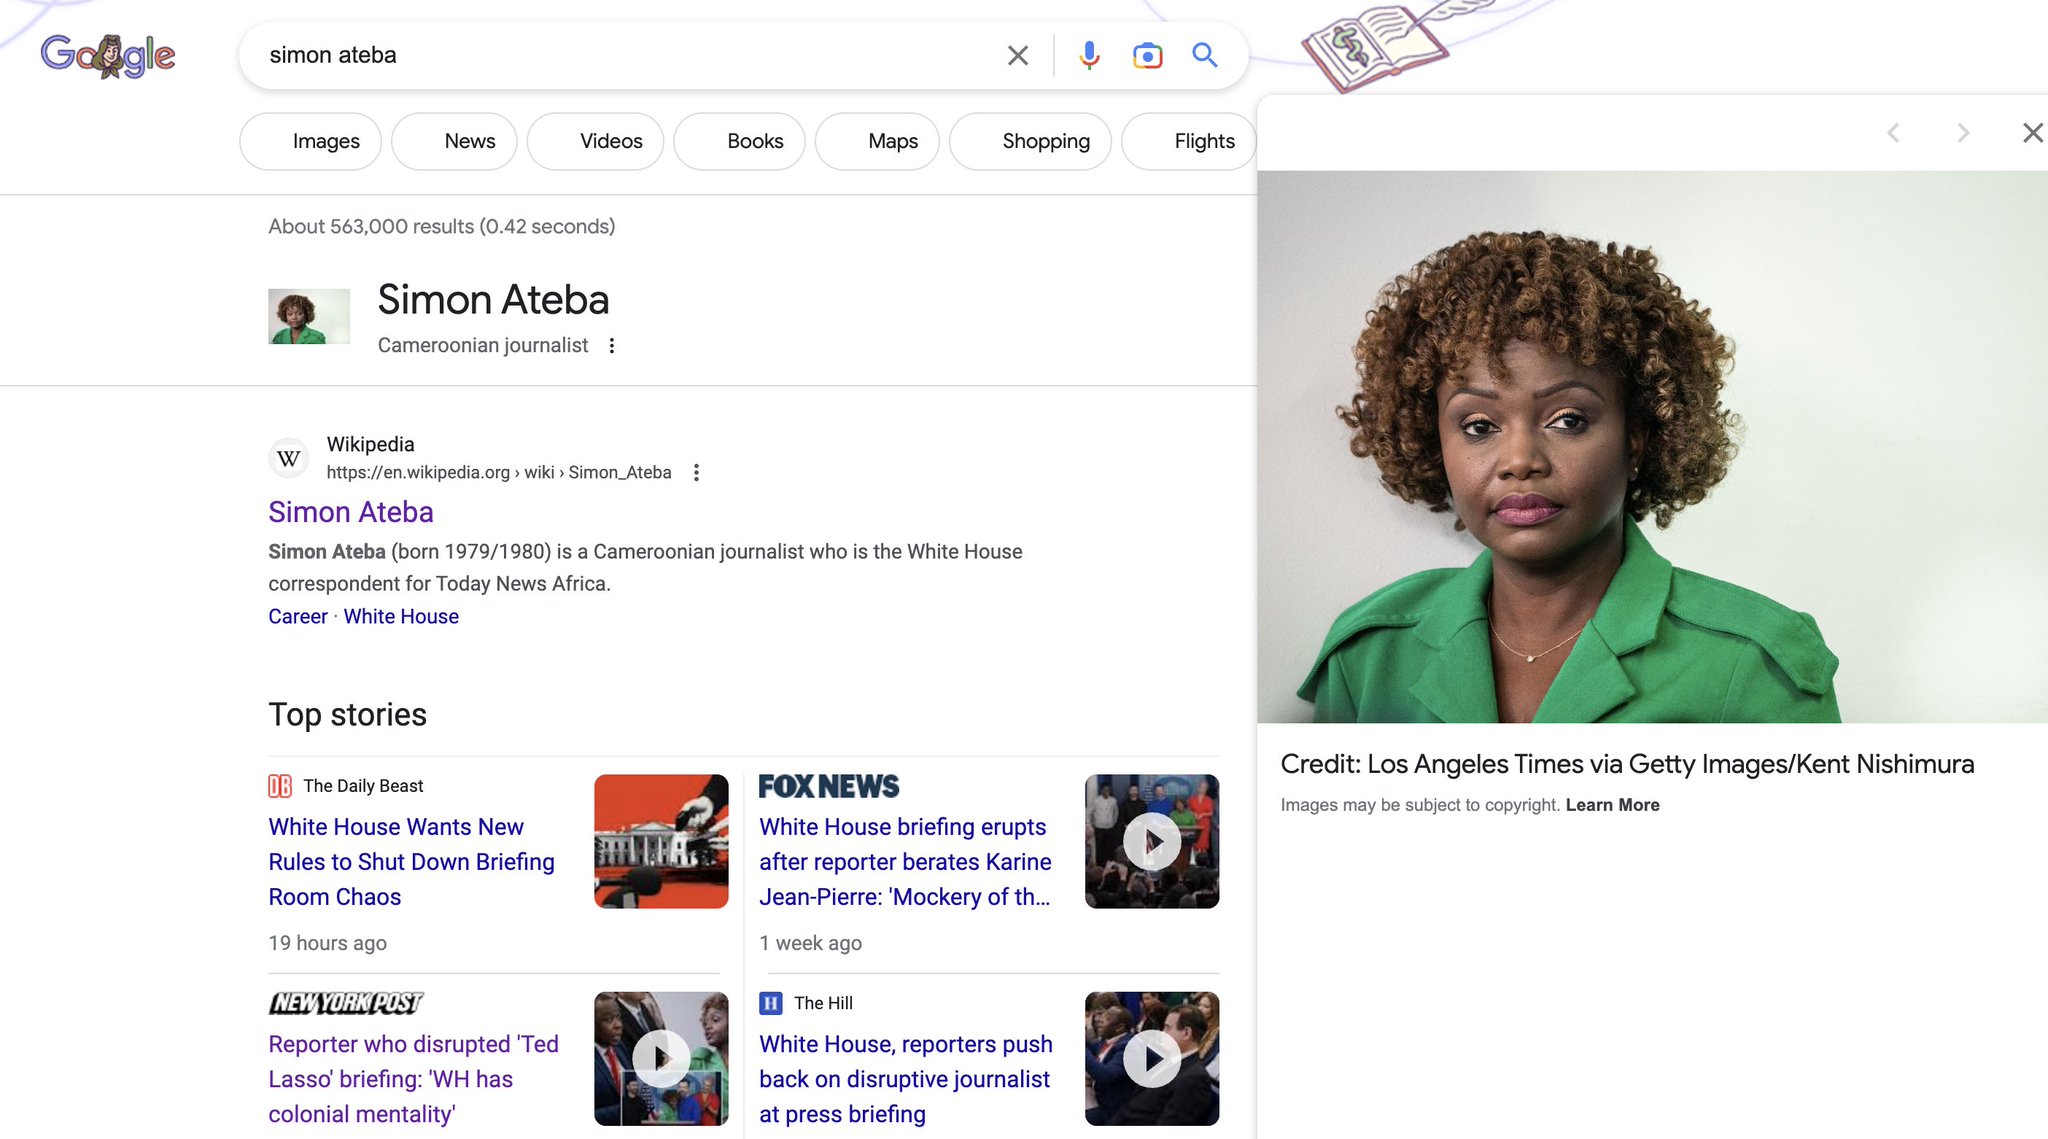Open New York Post Ted Lasso briefing story
Screen dimensions: 2048x1139
click(x=413, y=1079)
